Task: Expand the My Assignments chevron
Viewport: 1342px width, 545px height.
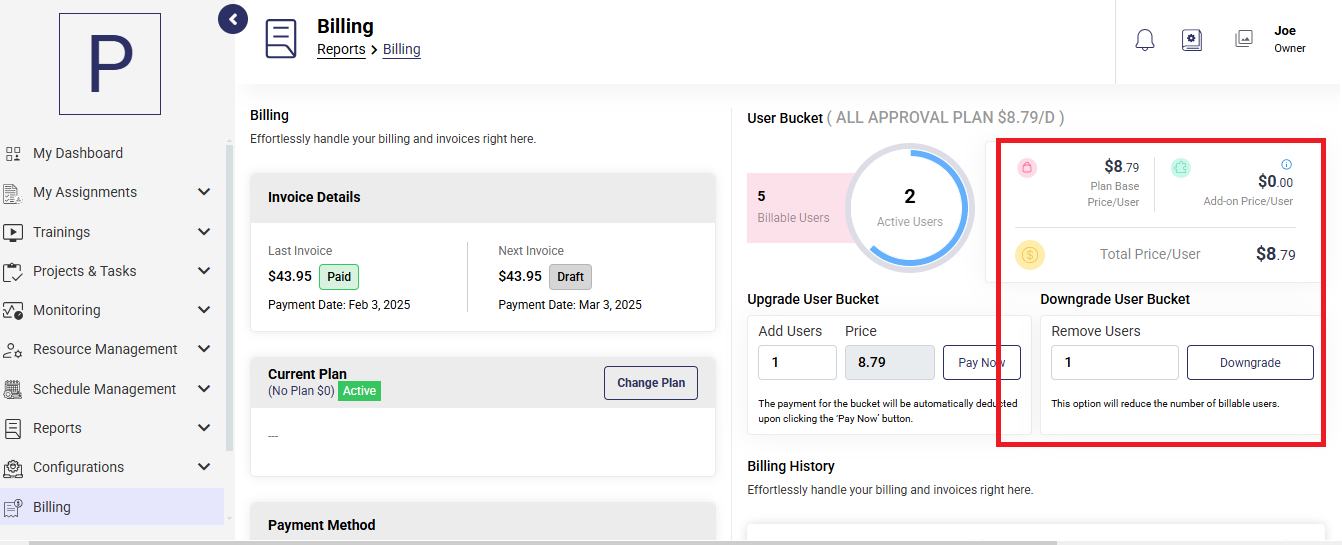Action: (x=204, y=192)
